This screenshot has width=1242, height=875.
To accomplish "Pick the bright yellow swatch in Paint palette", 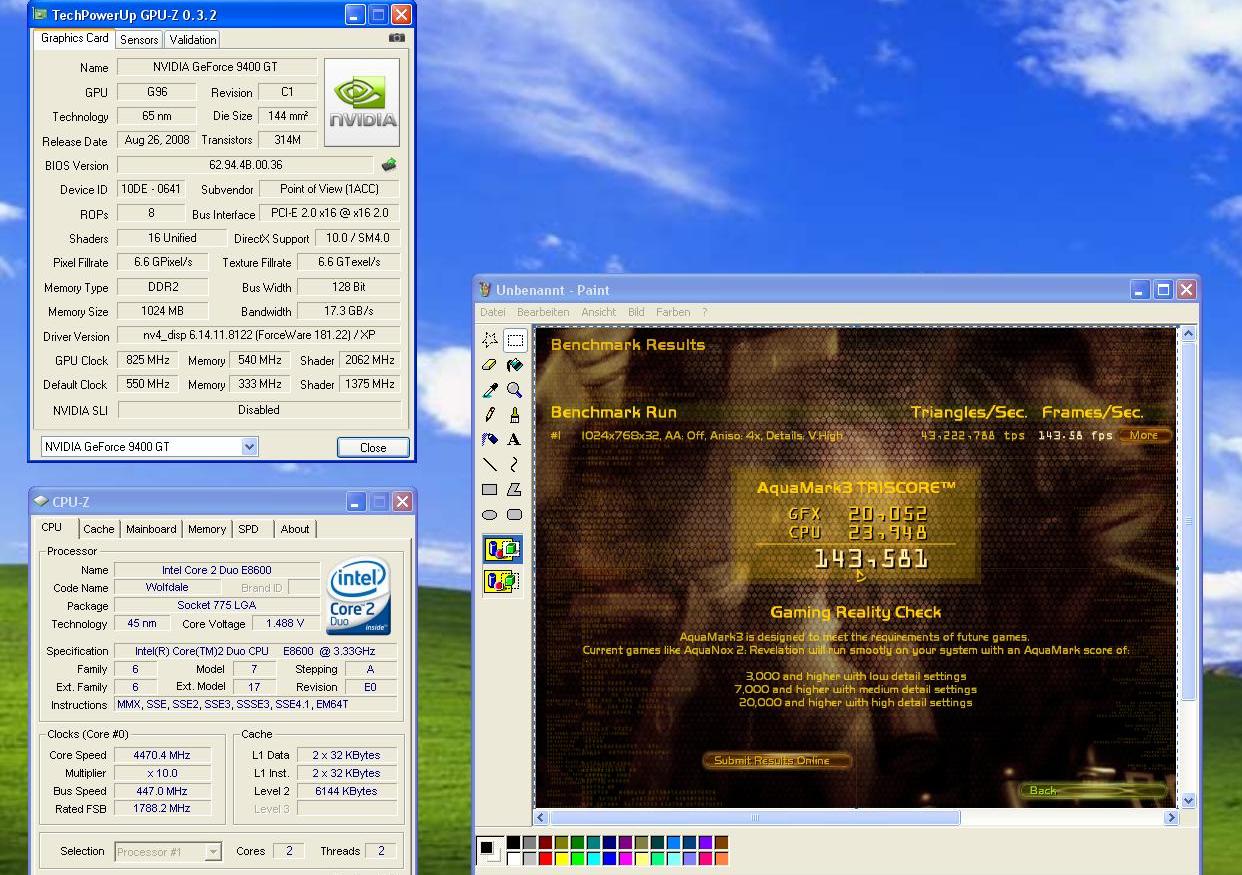I will tap(561, 858).
